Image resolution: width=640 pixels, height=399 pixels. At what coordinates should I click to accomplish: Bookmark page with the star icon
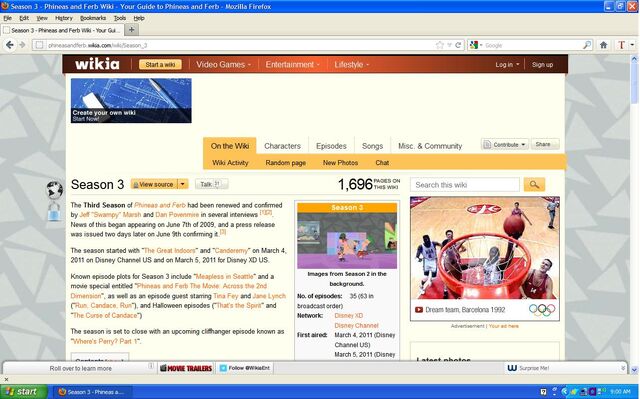click(x=440, y=45)
